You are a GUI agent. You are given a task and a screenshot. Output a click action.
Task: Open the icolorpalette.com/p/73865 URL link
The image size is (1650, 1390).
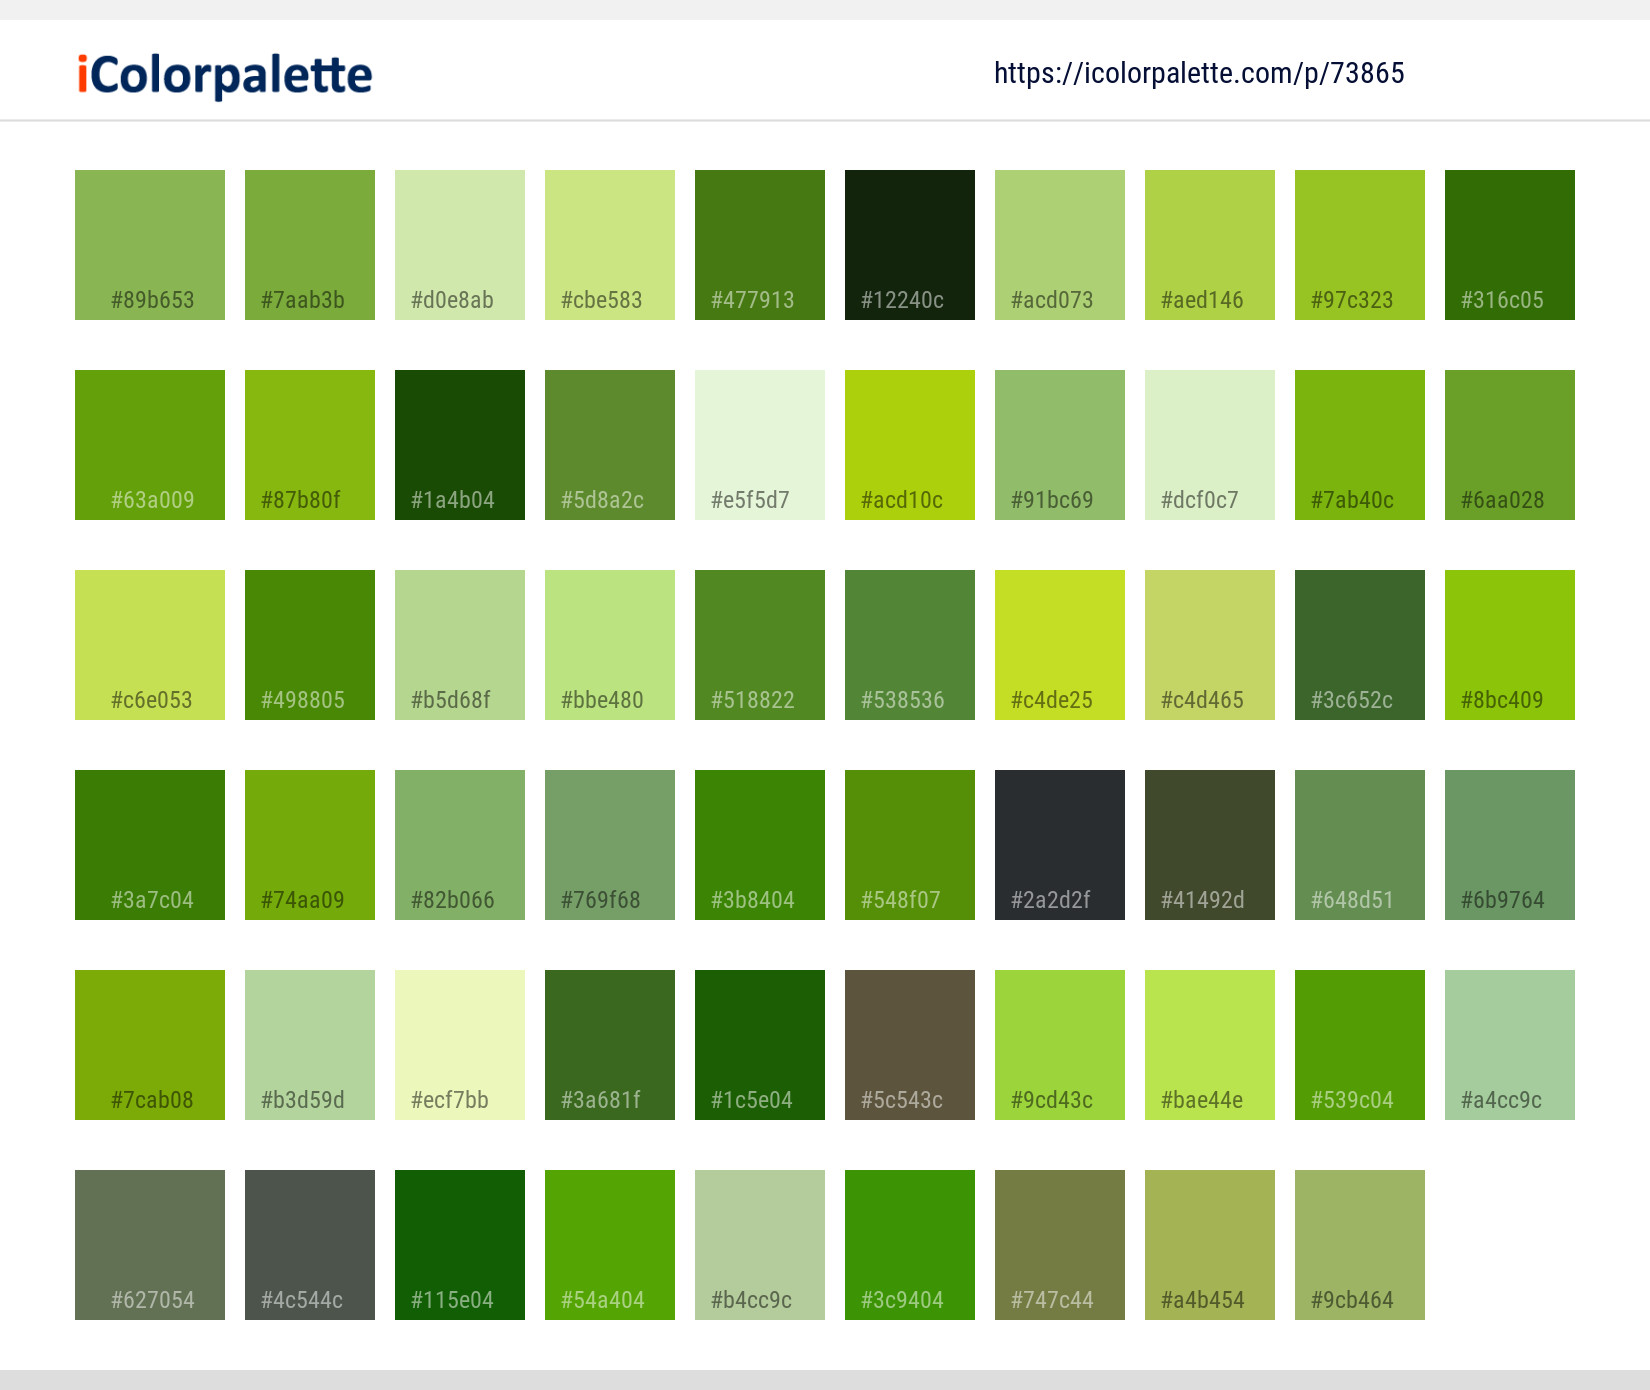coord(1199,73)
